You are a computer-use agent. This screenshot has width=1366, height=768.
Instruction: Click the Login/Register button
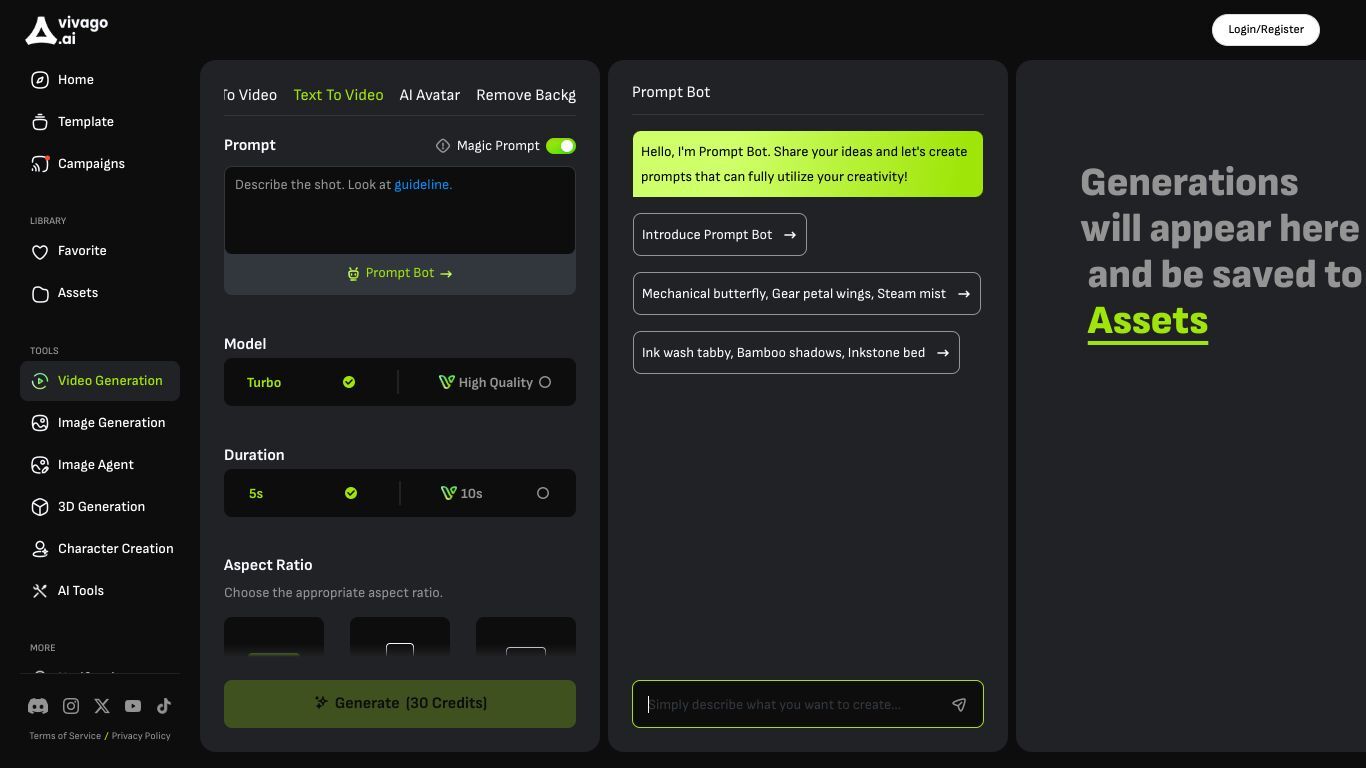pyautogui.click(x=1266, y=30)
